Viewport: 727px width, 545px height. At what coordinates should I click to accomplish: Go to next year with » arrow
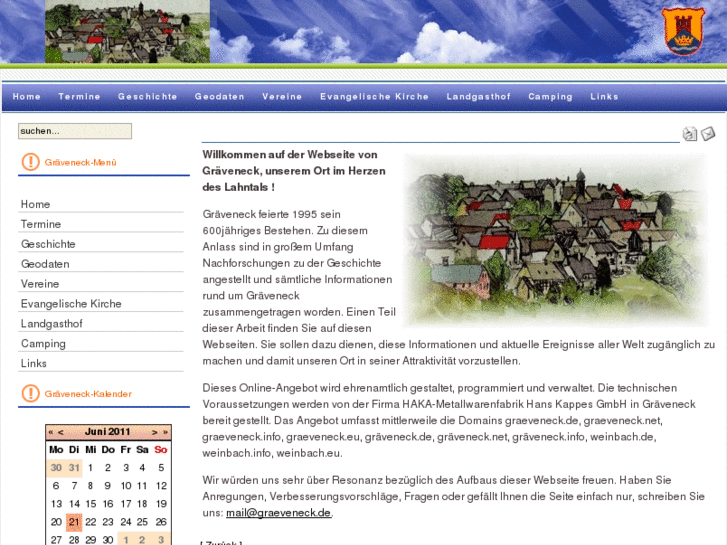pos(166,432)
